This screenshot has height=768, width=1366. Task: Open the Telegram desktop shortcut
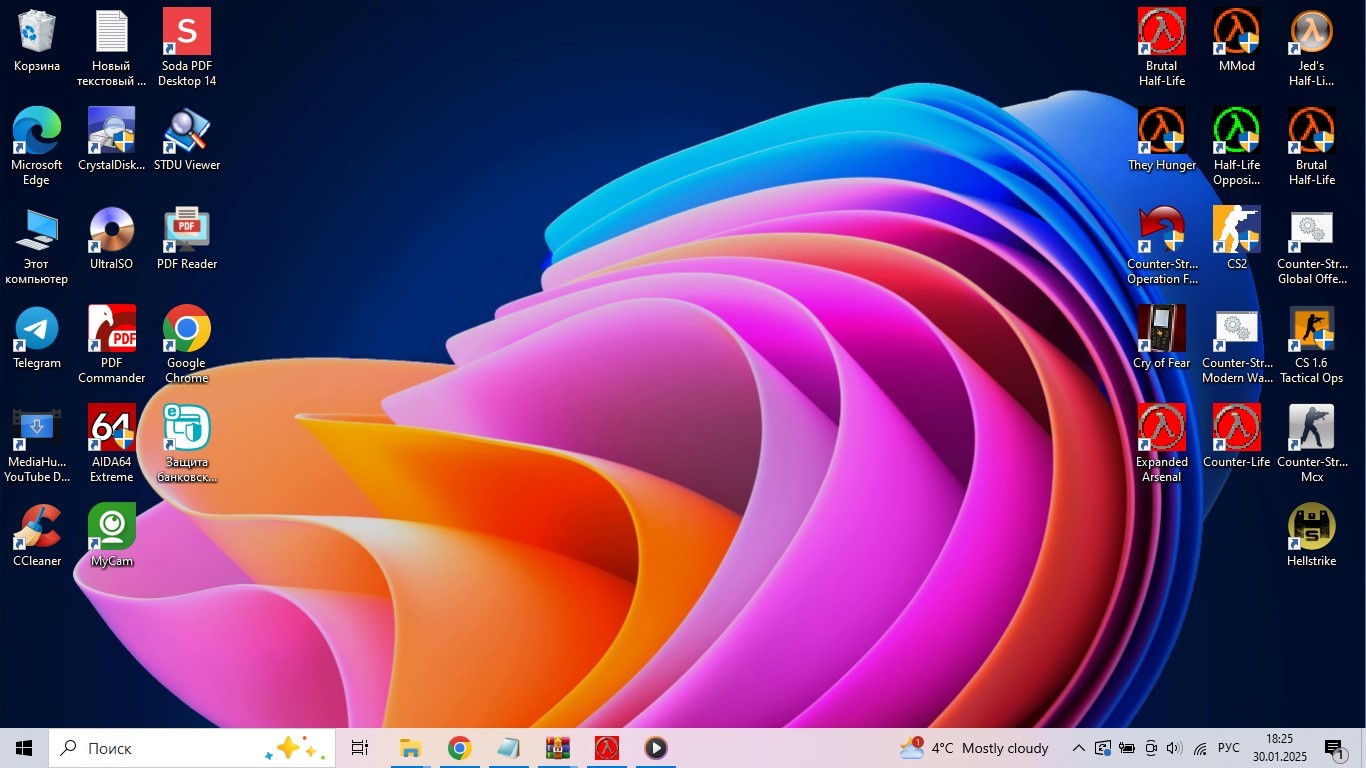click(x=37, y=330)
